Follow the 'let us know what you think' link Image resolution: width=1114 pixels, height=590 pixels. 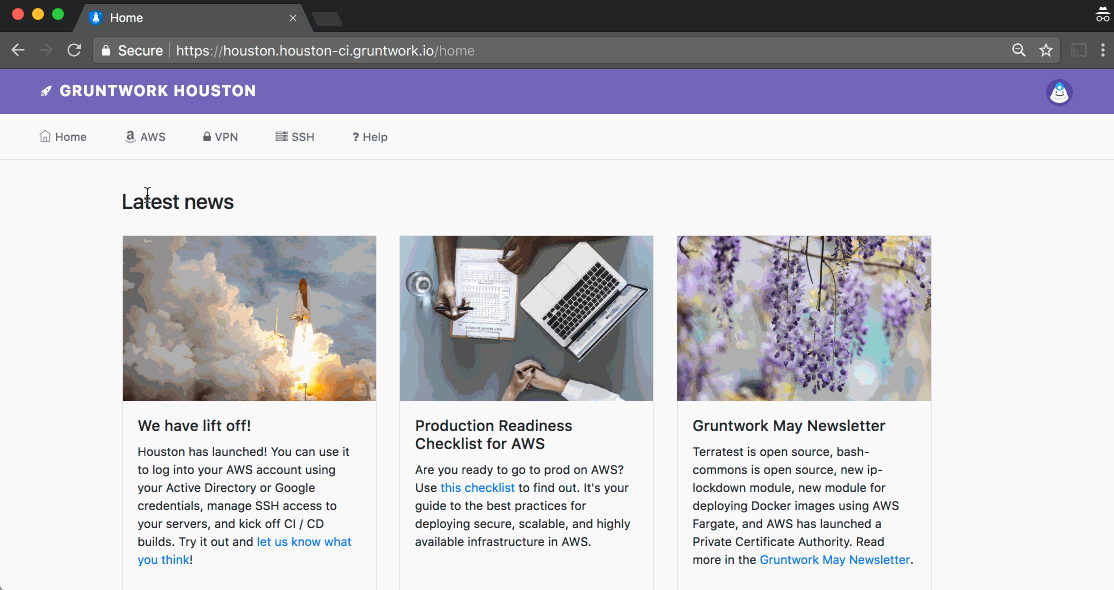244,551
